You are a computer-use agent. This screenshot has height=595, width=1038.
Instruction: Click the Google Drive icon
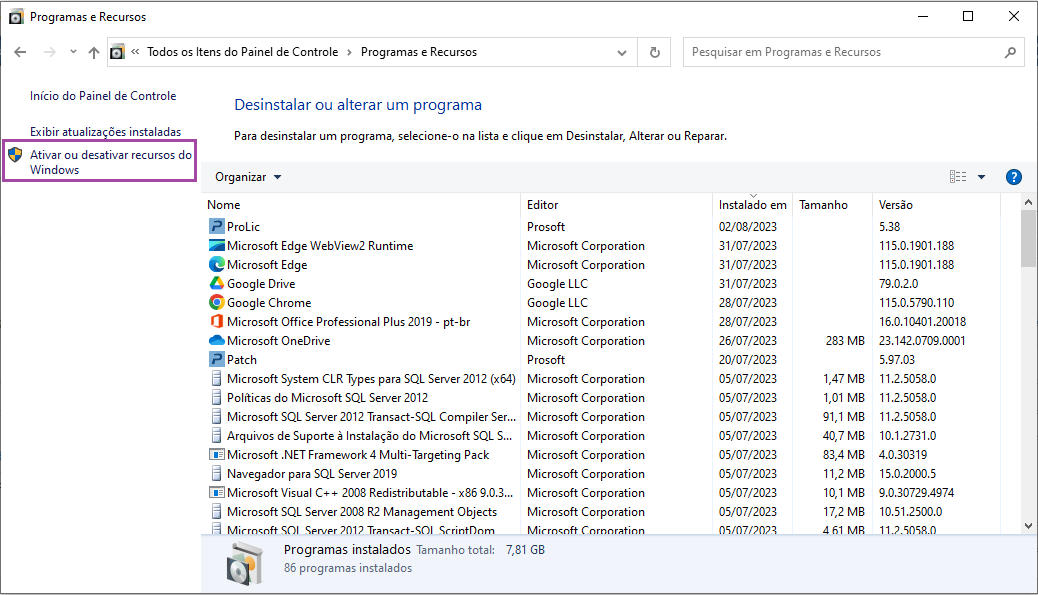point(216,283)
